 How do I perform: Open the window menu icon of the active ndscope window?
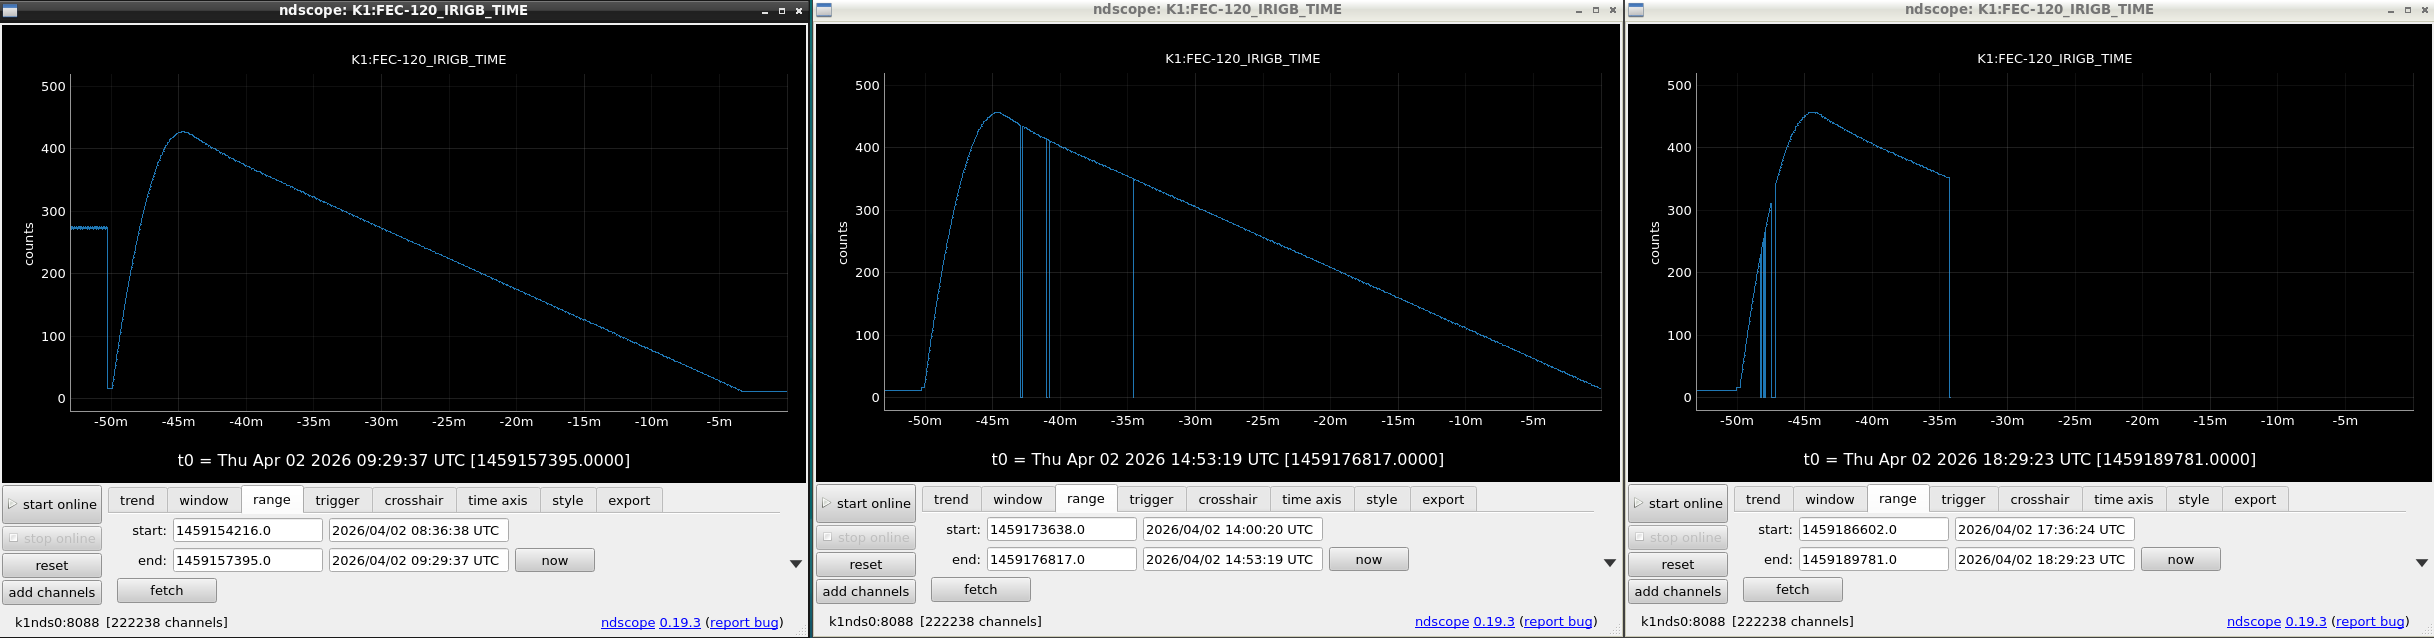[10, 11]
